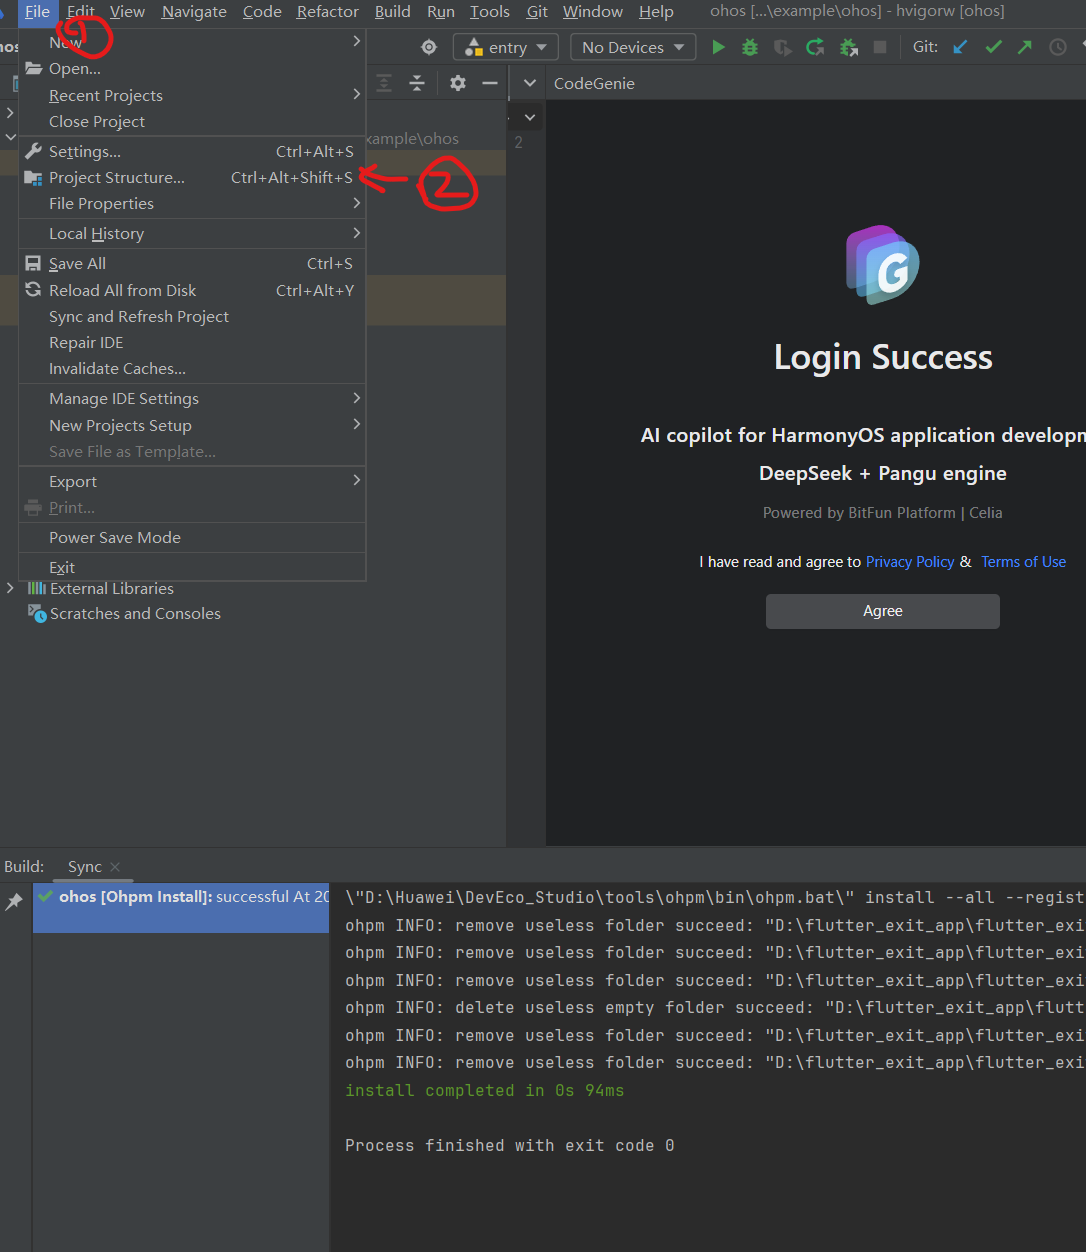Choose Sync and Refresh Project

[192, 316]
